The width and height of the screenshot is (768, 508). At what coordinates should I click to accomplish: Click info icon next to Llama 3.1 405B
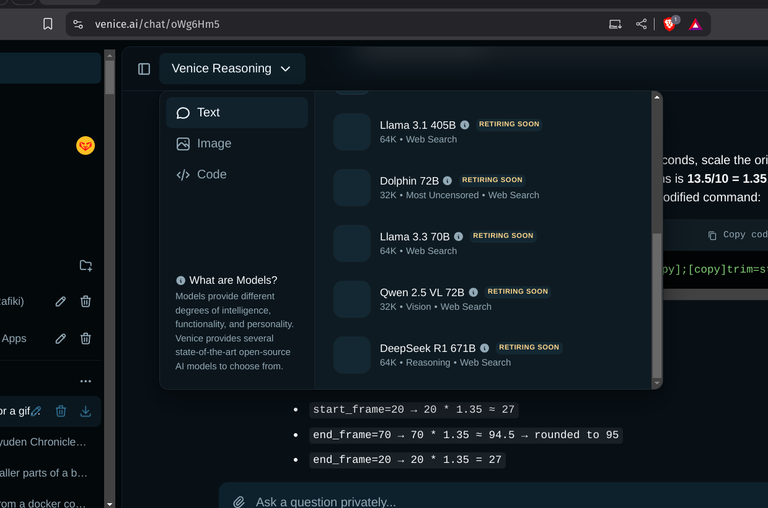coord(465,125)
